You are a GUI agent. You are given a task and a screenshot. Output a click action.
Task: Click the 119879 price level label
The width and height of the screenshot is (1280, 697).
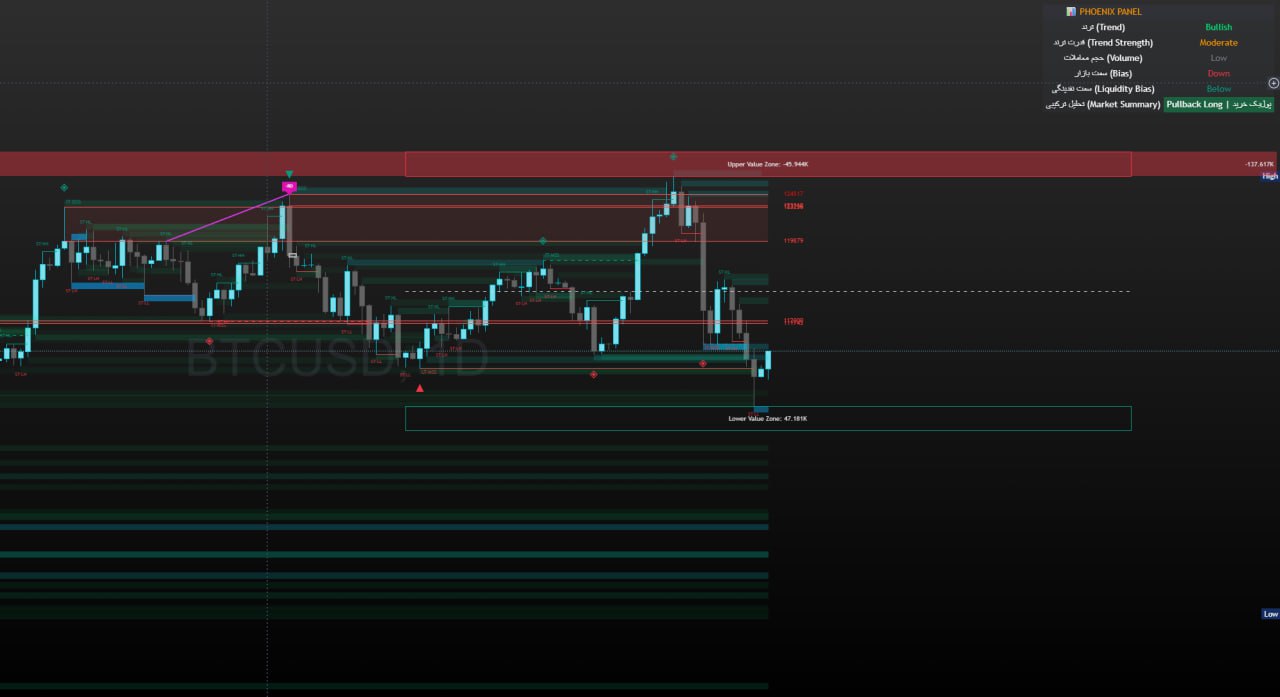coord(794,241)
